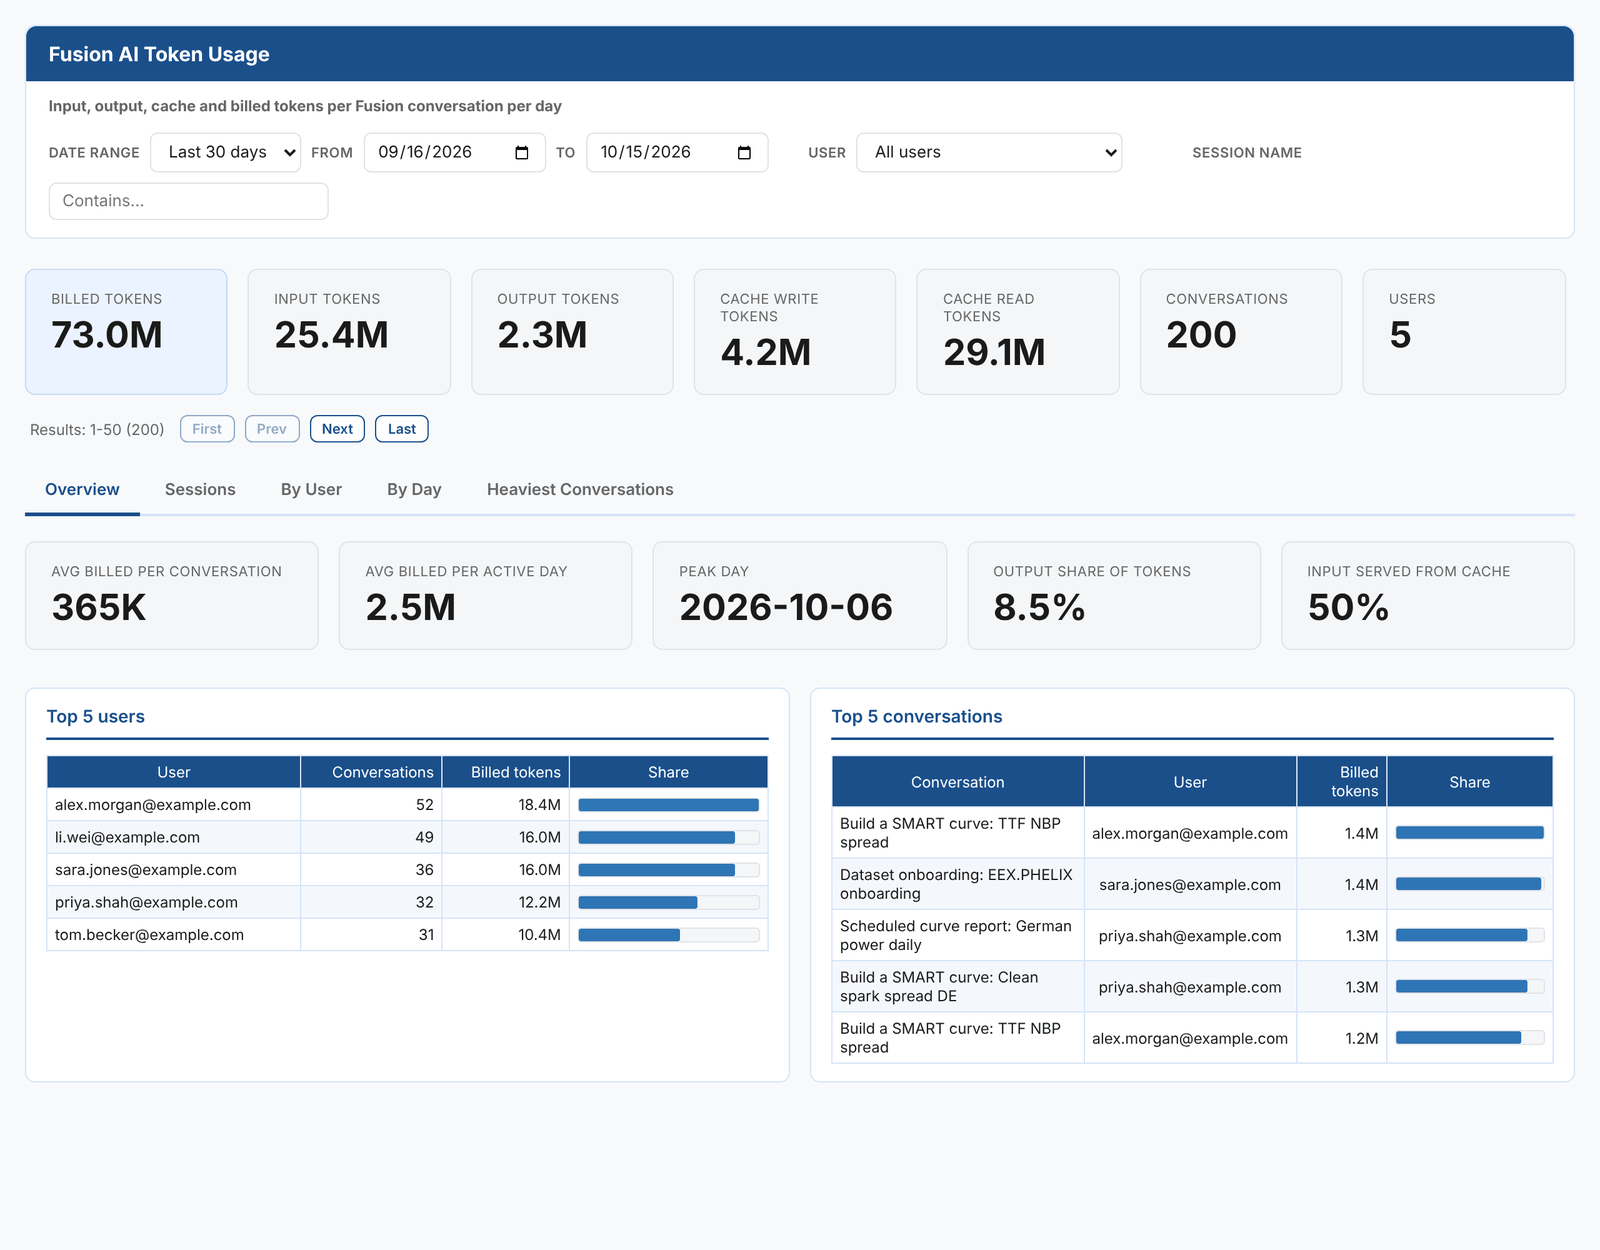
Task: Open the FROM date calendar picker icon
Action: pyautogui.click(x=522, y=153)
